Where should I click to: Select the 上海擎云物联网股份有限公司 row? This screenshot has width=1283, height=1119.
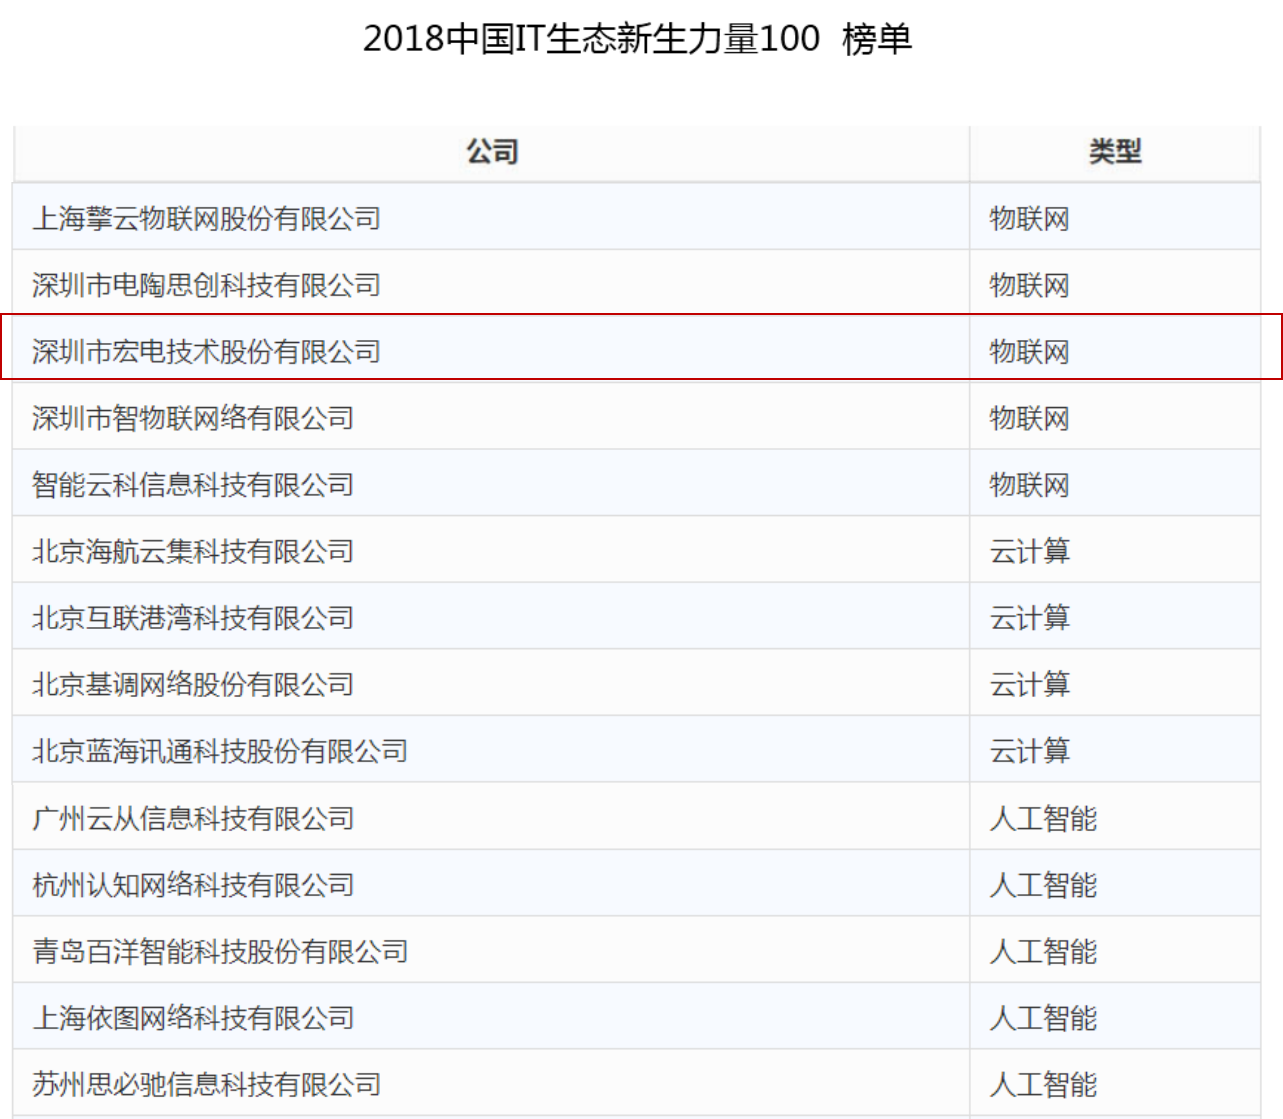[206, 218]
